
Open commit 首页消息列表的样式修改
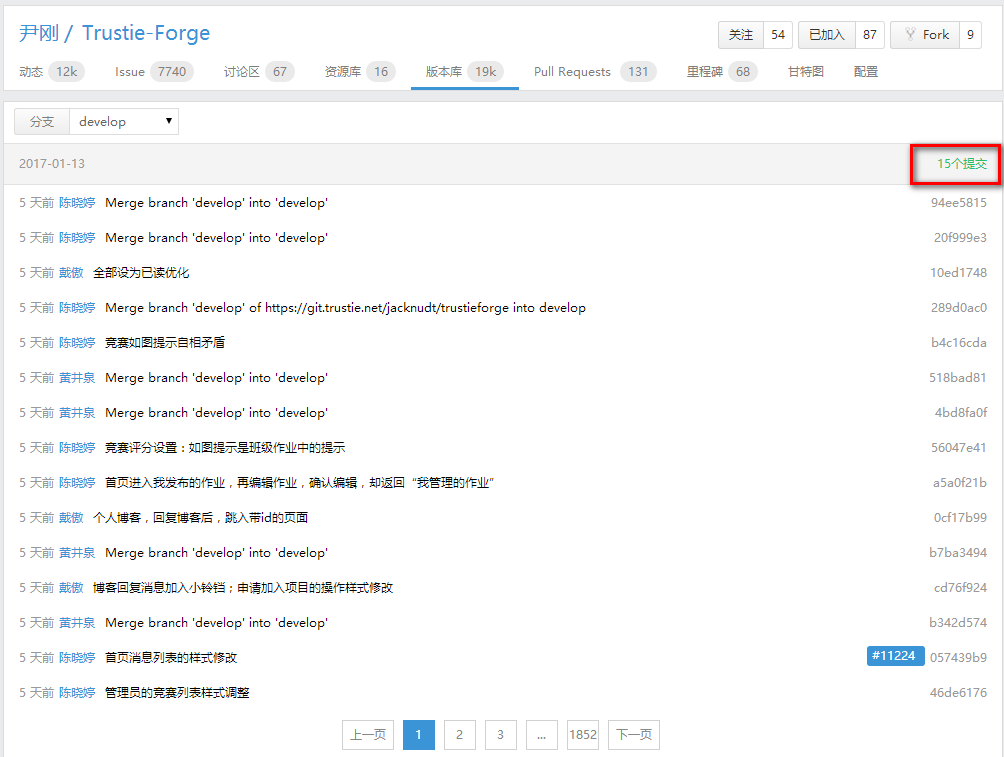(x=171, y=658)
